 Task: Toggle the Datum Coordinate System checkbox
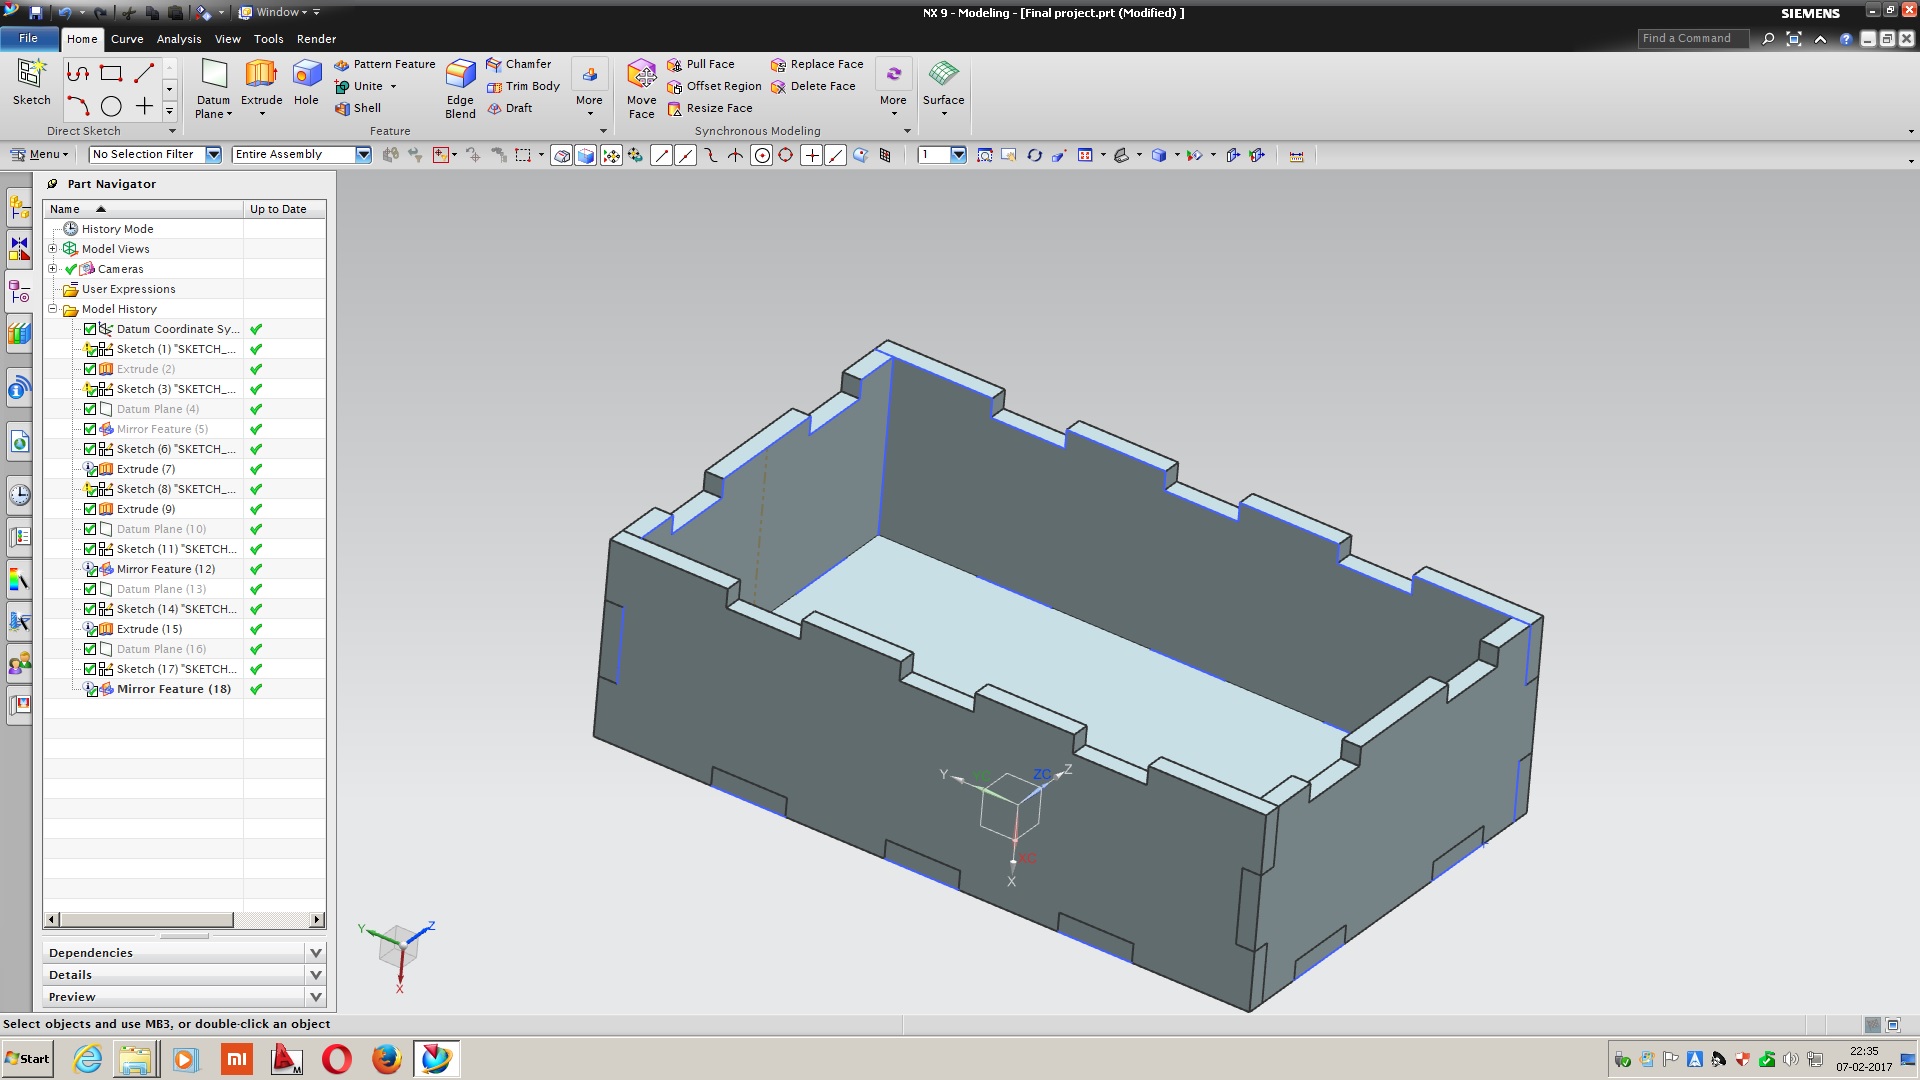[90, 329]
